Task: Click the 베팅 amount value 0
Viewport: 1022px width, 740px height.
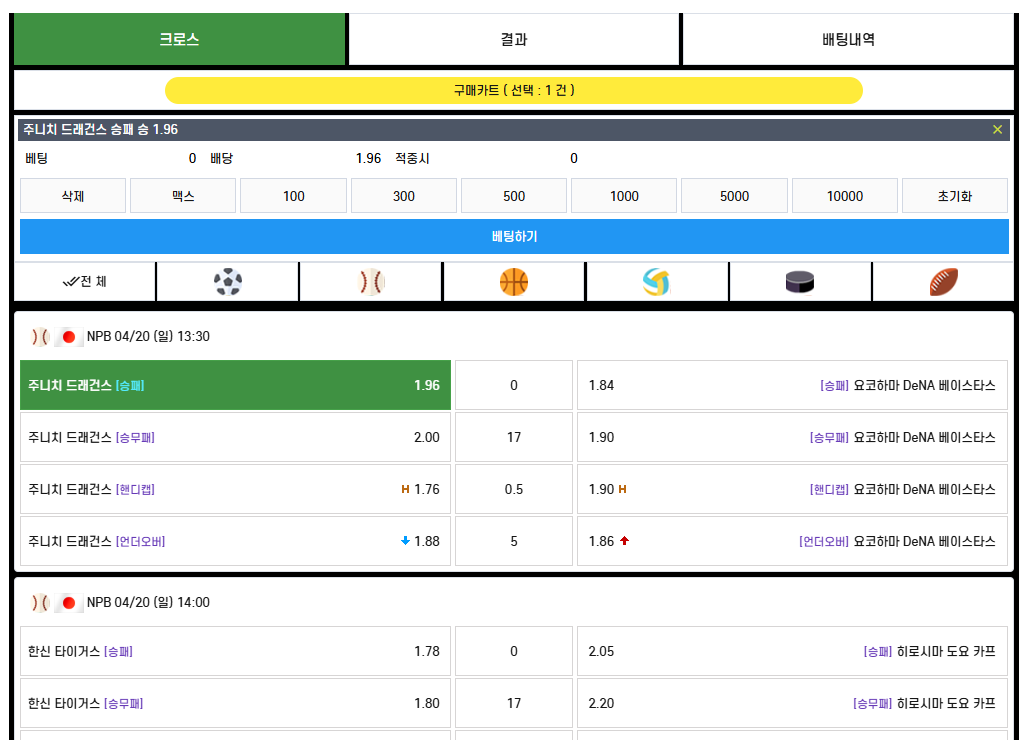Action: (192, 158)
